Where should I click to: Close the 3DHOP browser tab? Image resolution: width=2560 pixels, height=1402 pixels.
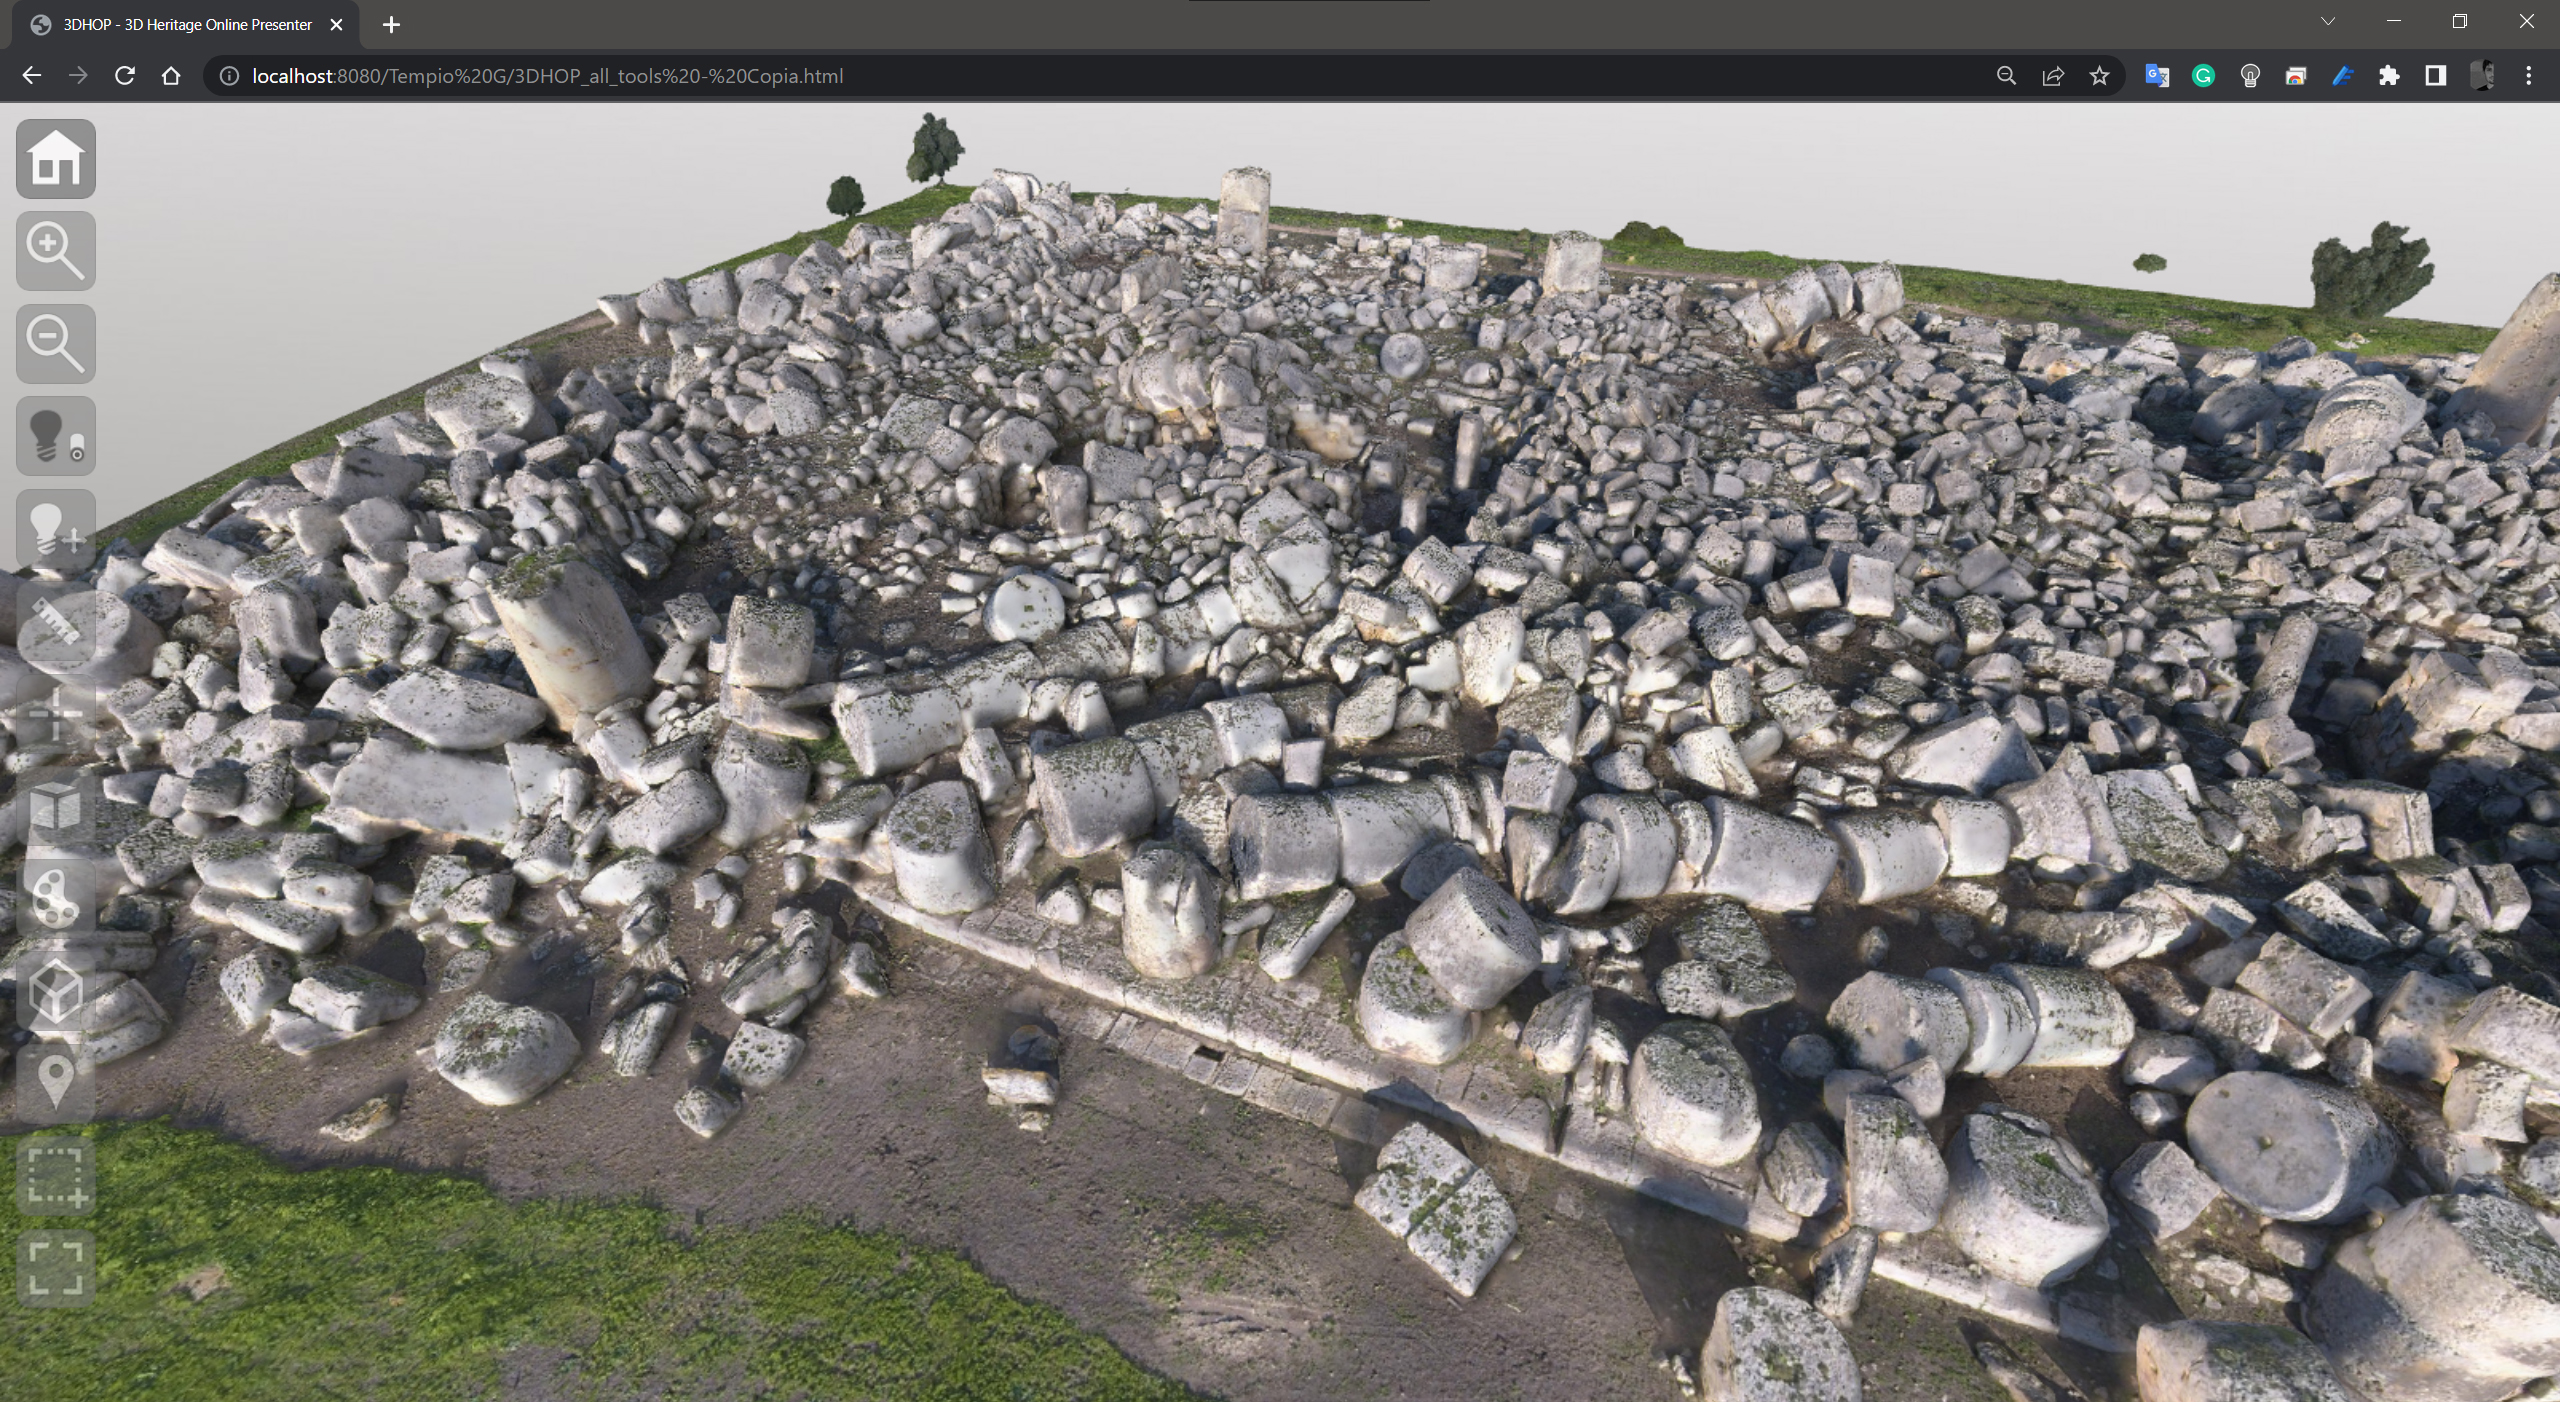click(337, 25)
